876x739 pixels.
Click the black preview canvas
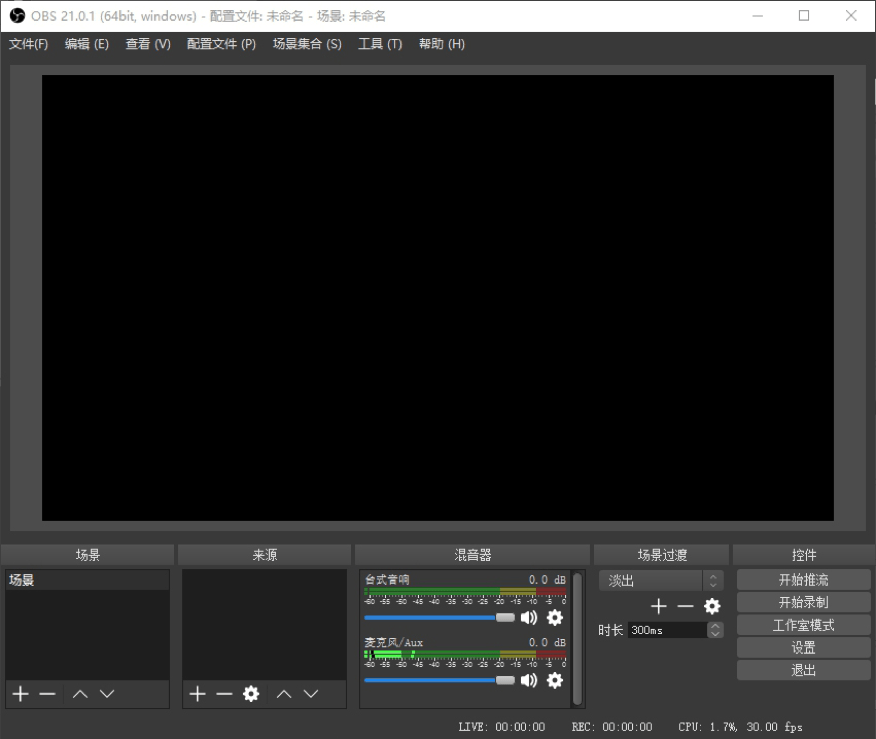point(438,298)
